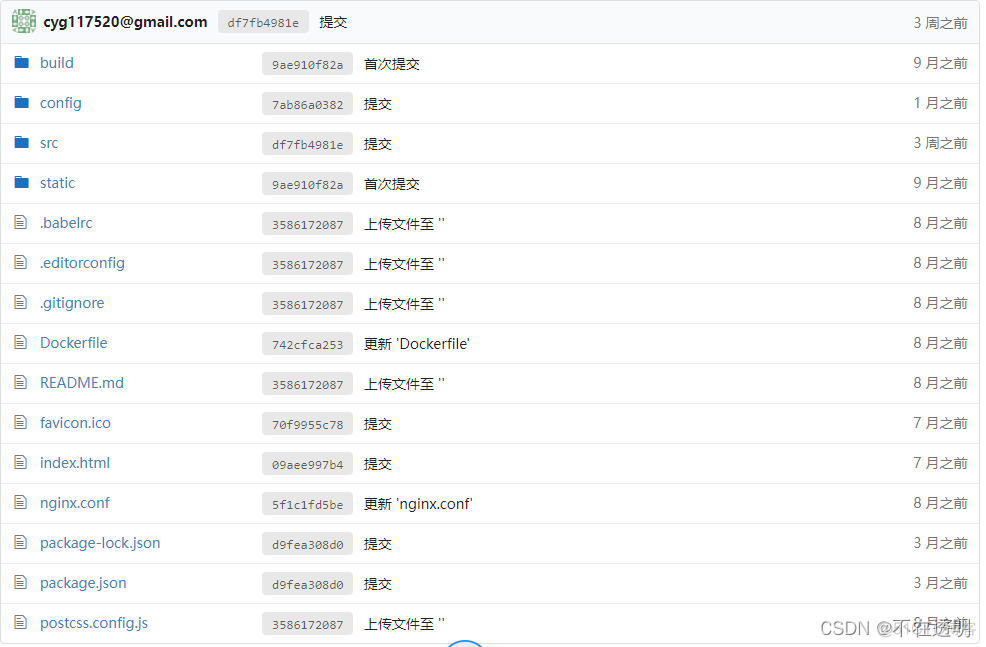The image size is (986, 647).
Task: Open the cyg117520@gmail.com author profile link
Action: (125, 22)
